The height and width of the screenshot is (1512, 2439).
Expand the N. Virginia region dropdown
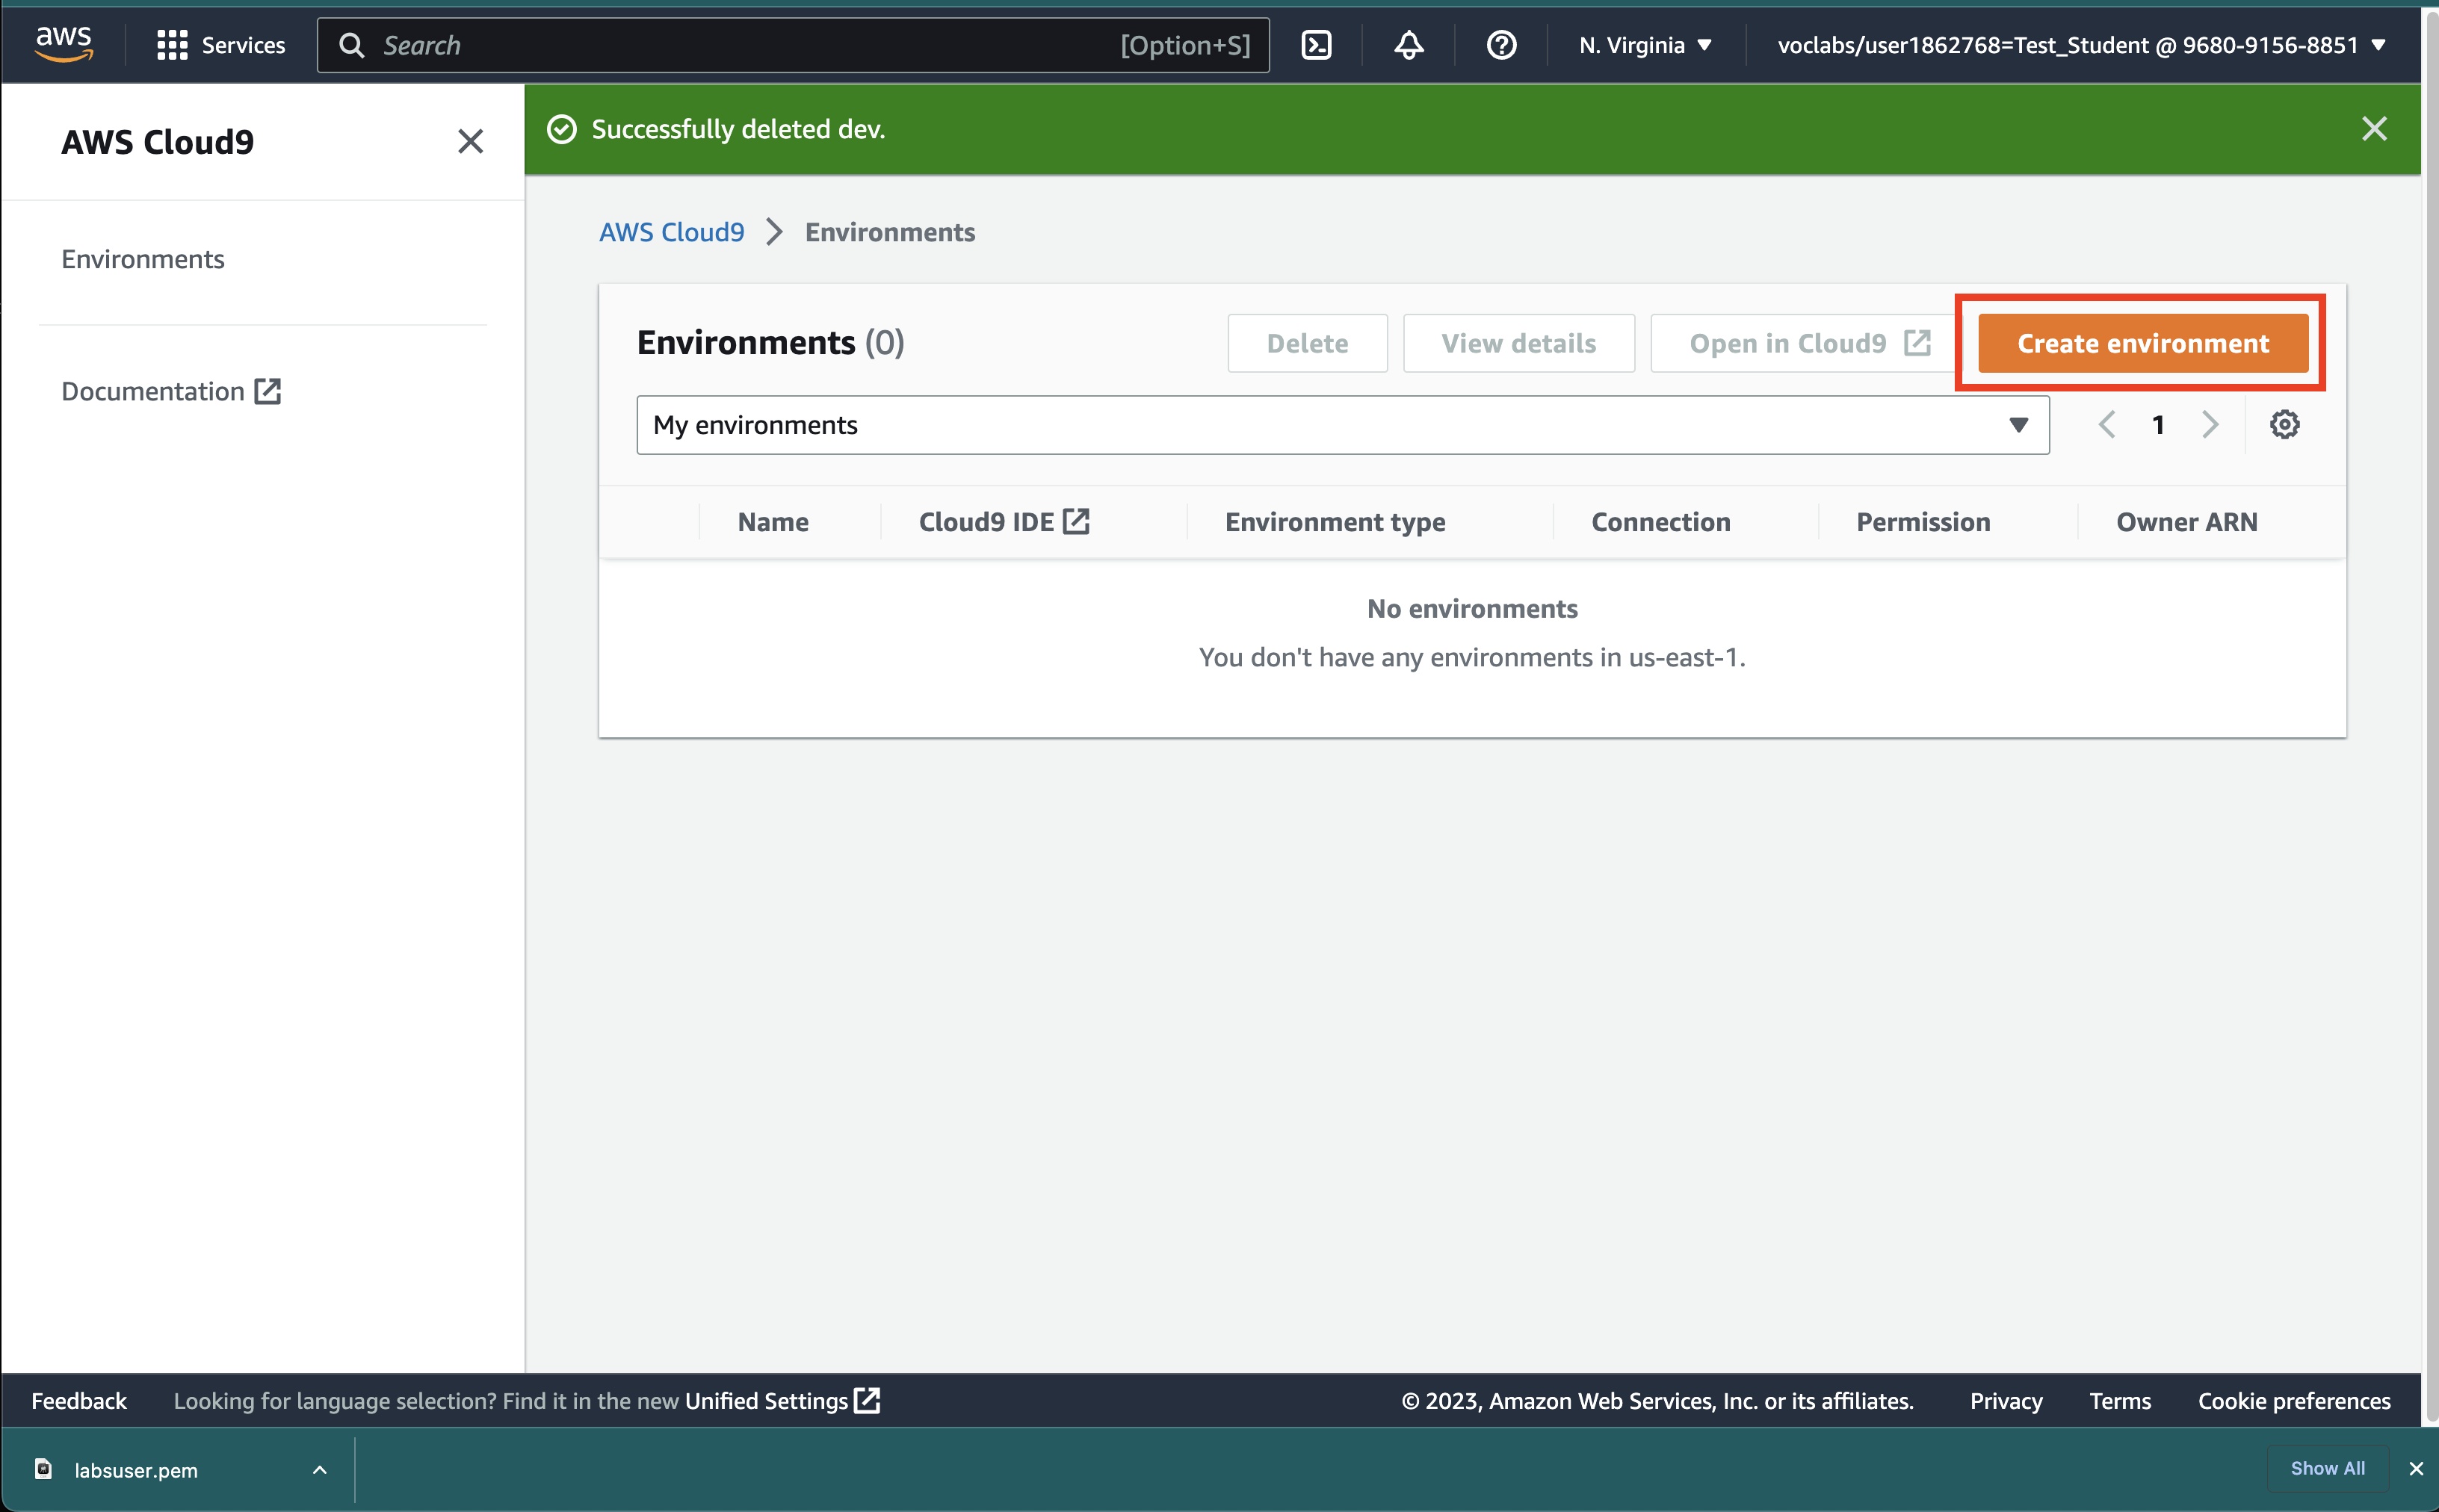point(1645,45)
